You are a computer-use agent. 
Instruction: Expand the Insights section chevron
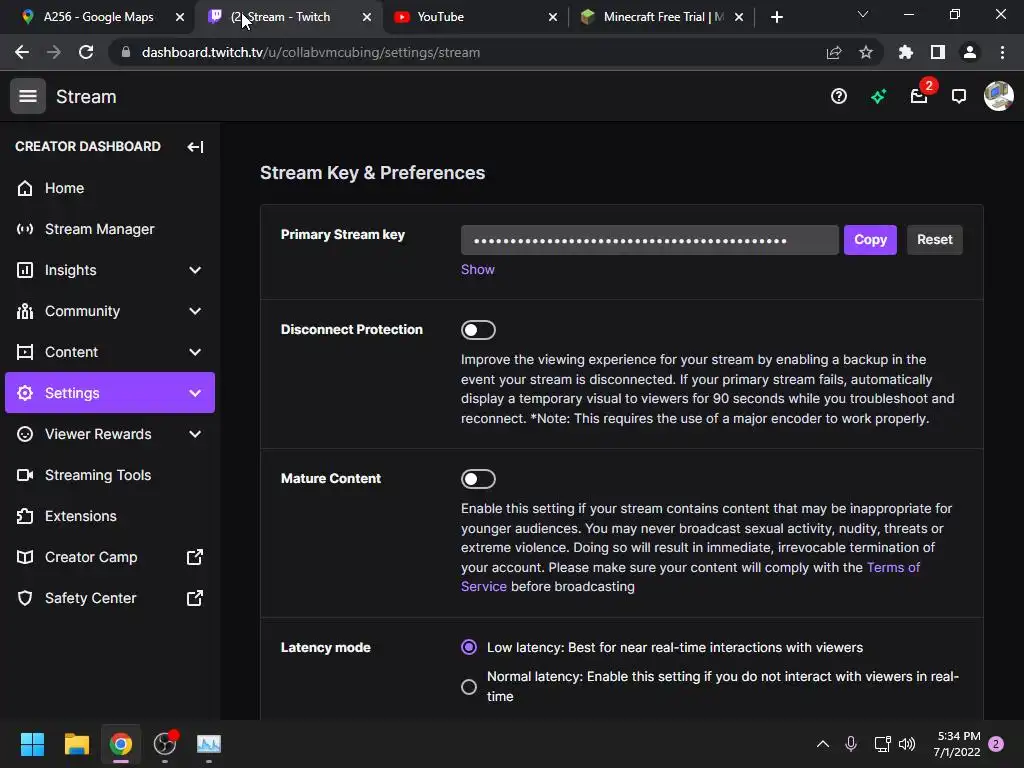point(195,270)
